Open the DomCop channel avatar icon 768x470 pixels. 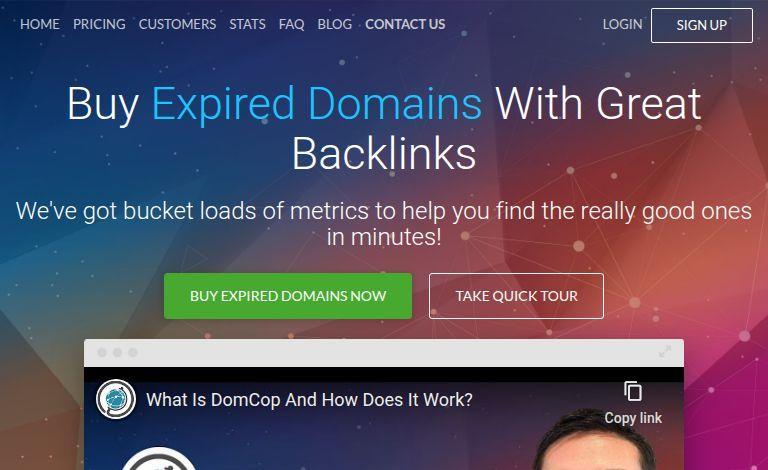click(x=116, y=399)
